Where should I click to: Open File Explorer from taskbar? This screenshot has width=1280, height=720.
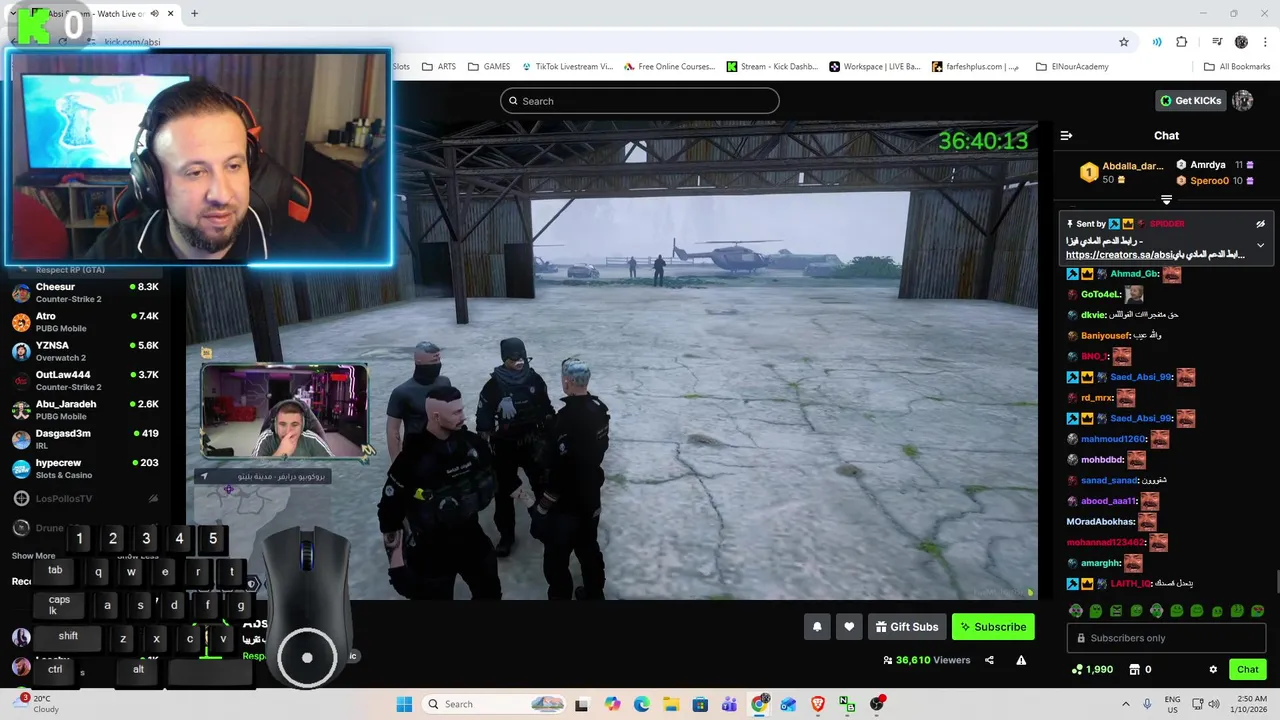coord(671,704)
